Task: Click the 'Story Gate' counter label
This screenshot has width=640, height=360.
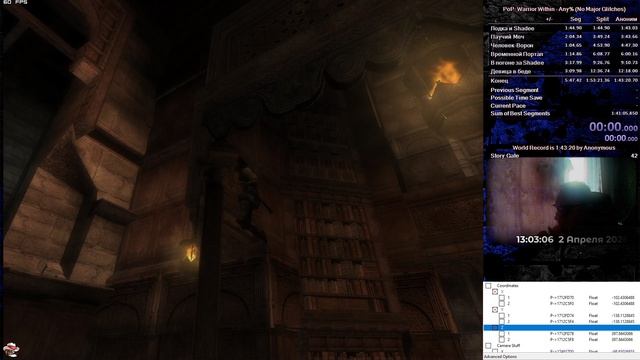Action: 504,156
